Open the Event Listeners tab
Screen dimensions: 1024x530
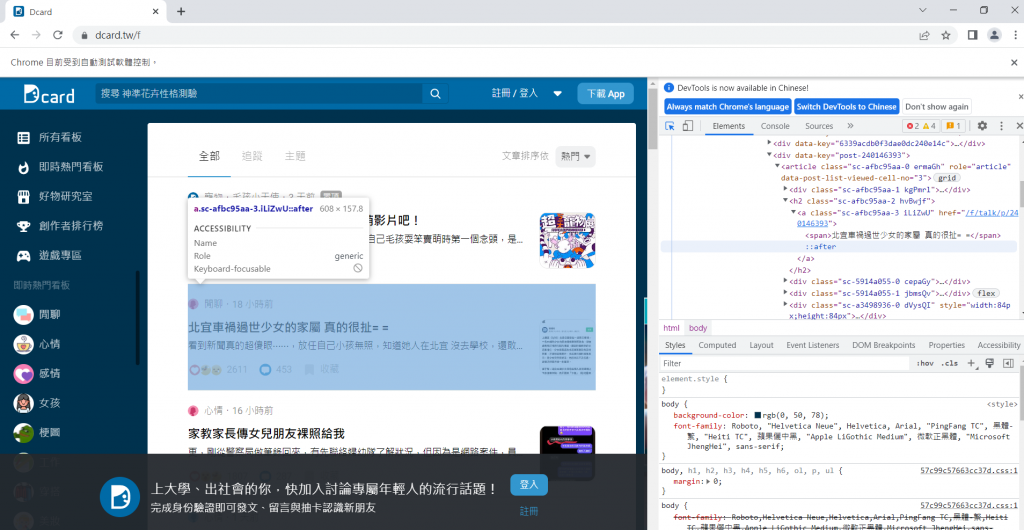click(812, 345)
